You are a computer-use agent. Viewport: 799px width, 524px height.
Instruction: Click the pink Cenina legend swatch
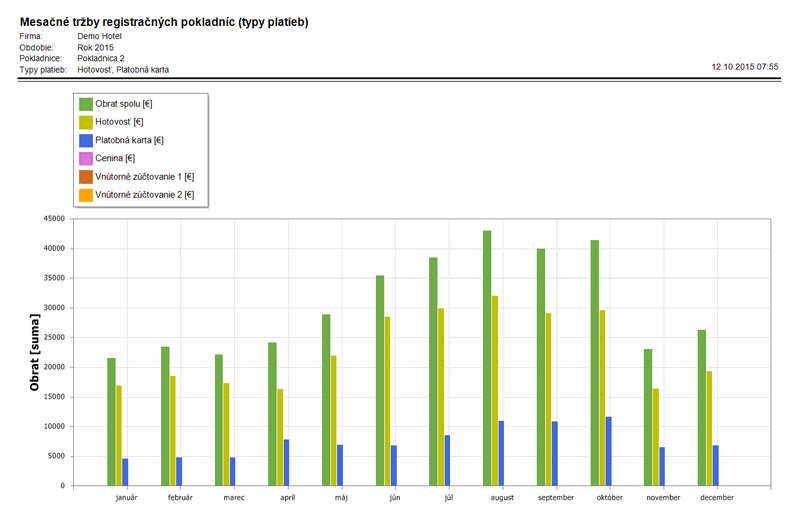click(x=86, y=158)
